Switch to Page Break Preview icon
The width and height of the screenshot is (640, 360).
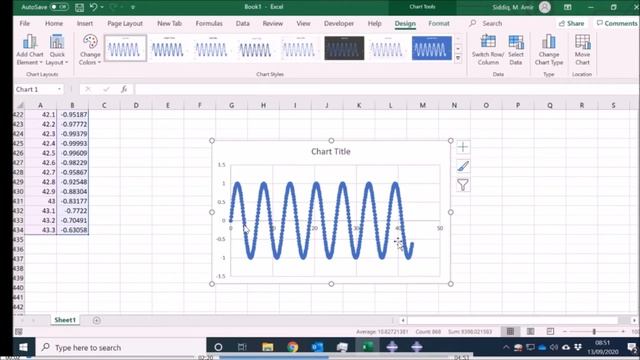click(550, 331)
